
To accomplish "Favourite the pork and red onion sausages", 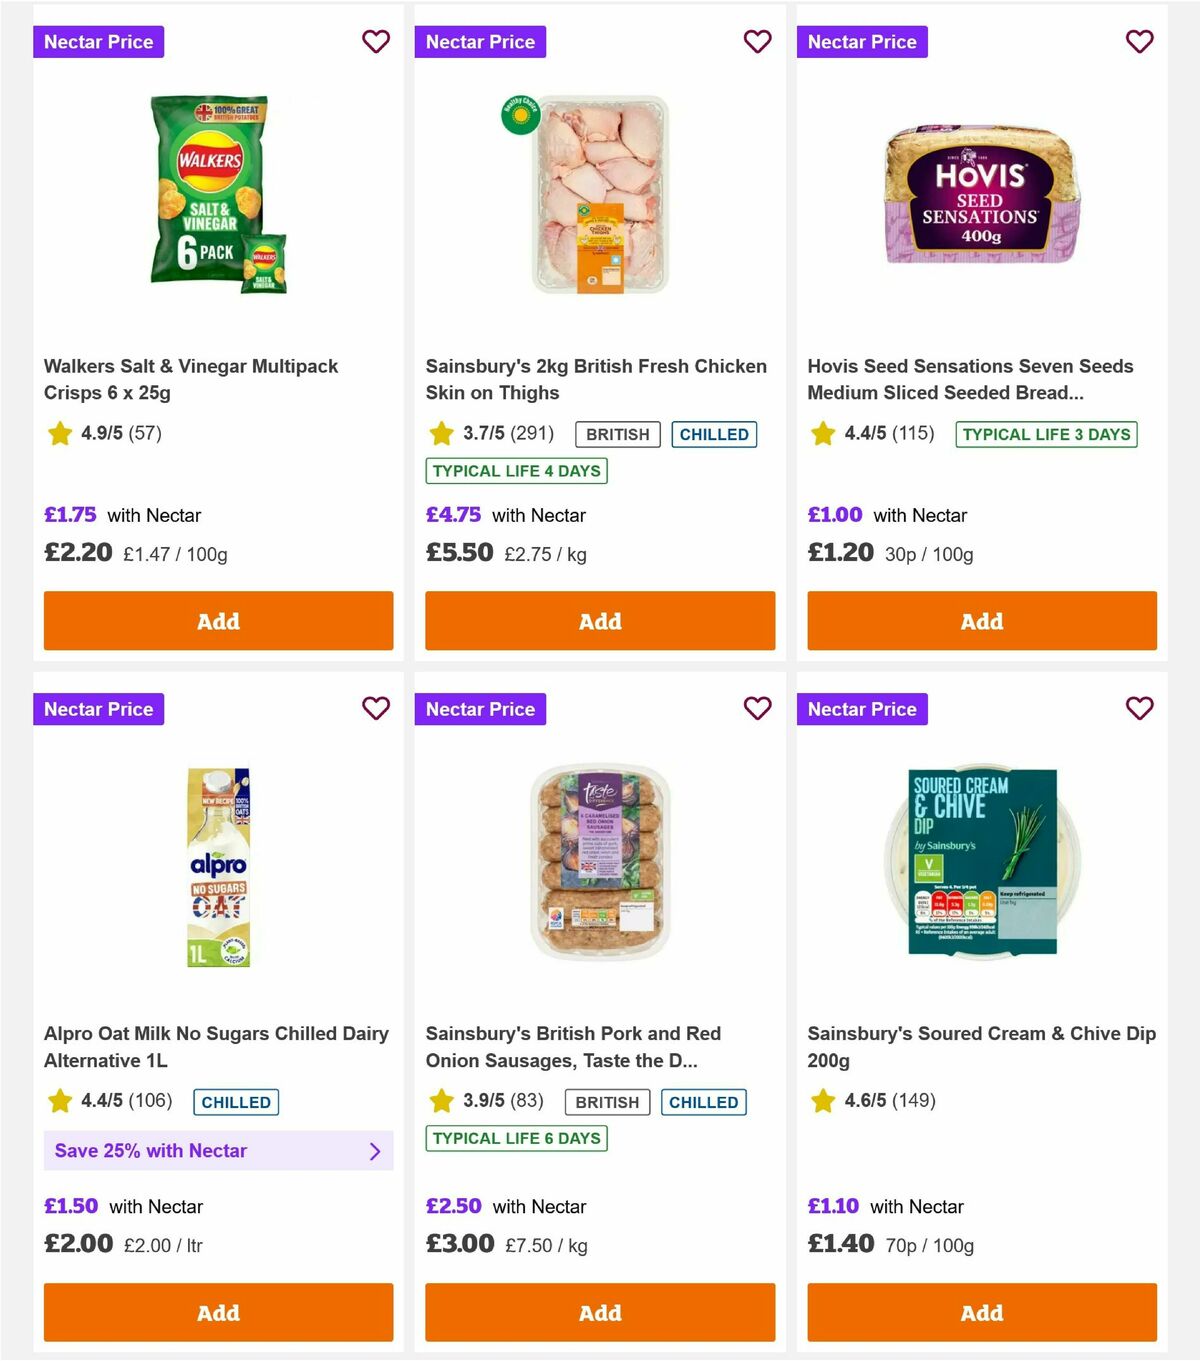I will pos(758,709).
